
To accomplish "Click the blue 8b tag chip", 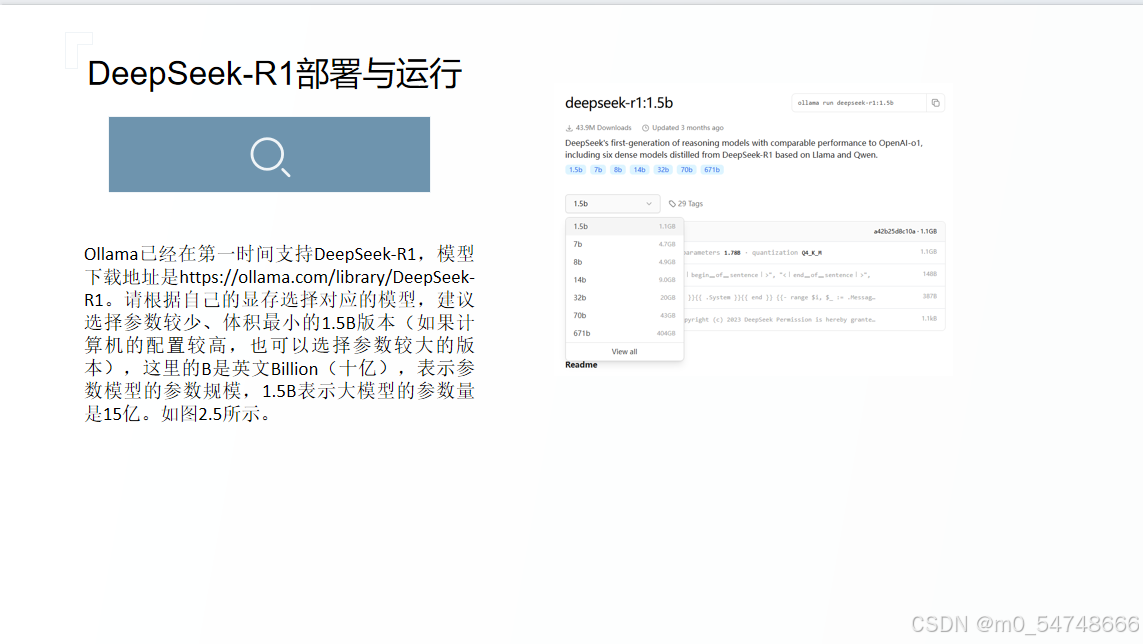I will (x=617, y=170).
